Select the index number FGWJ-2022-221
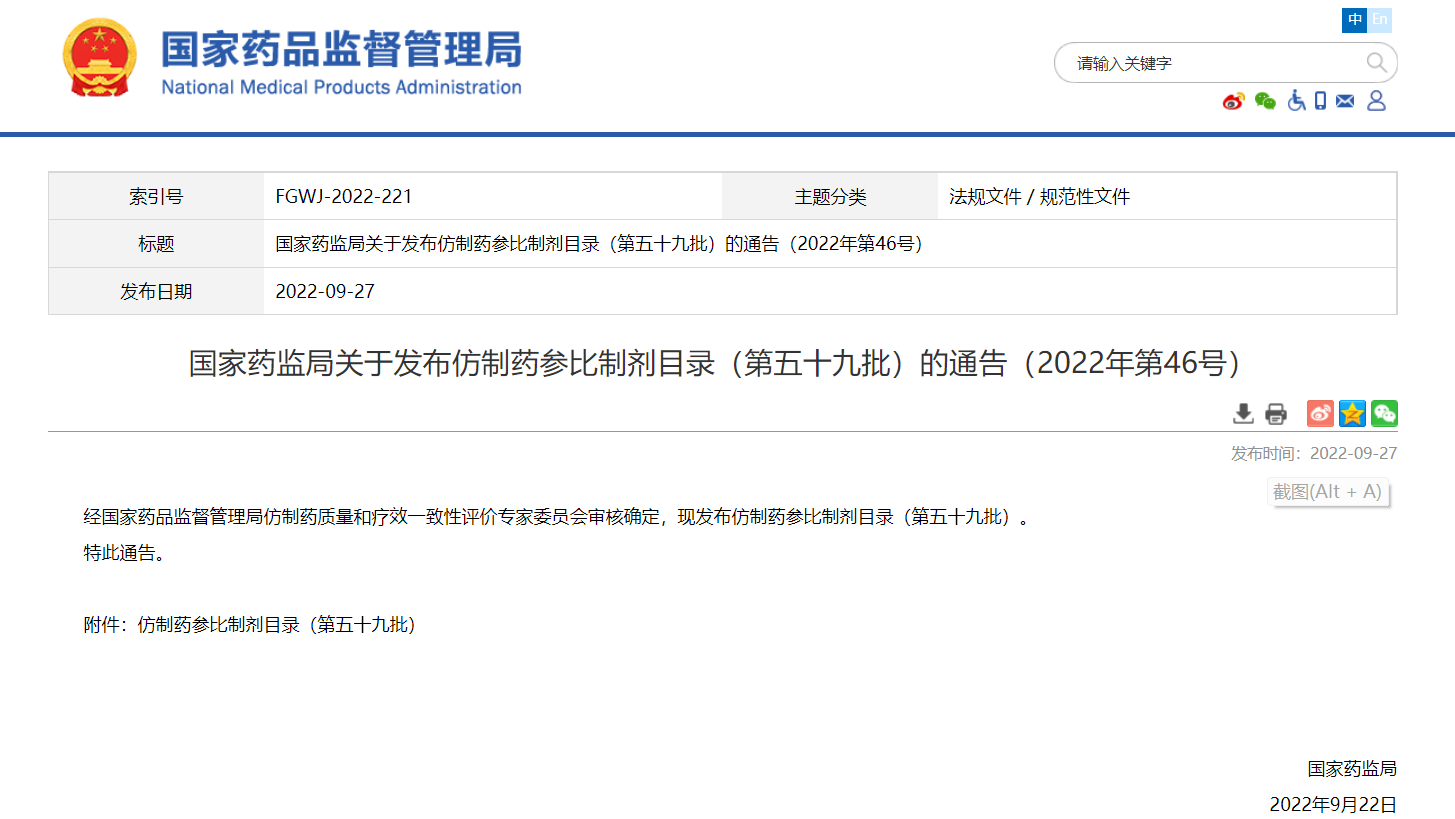 pyautogui.click(x=344, y=197)
